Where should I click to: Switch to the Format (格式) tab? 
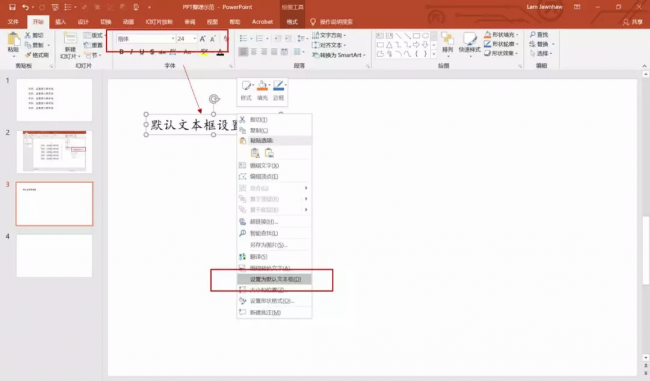[292, 22]
